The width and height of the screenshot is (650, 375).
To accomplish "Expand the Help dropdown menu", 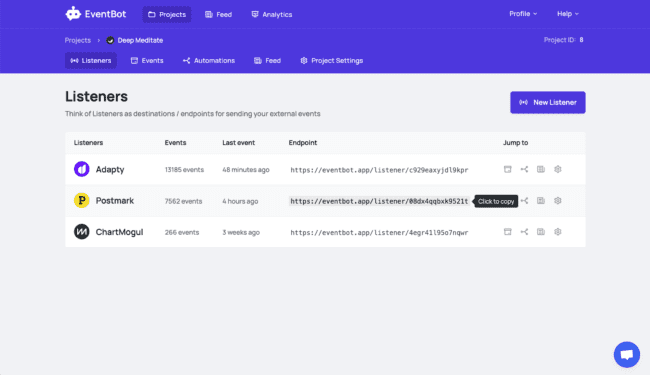I will click(568, 14).
